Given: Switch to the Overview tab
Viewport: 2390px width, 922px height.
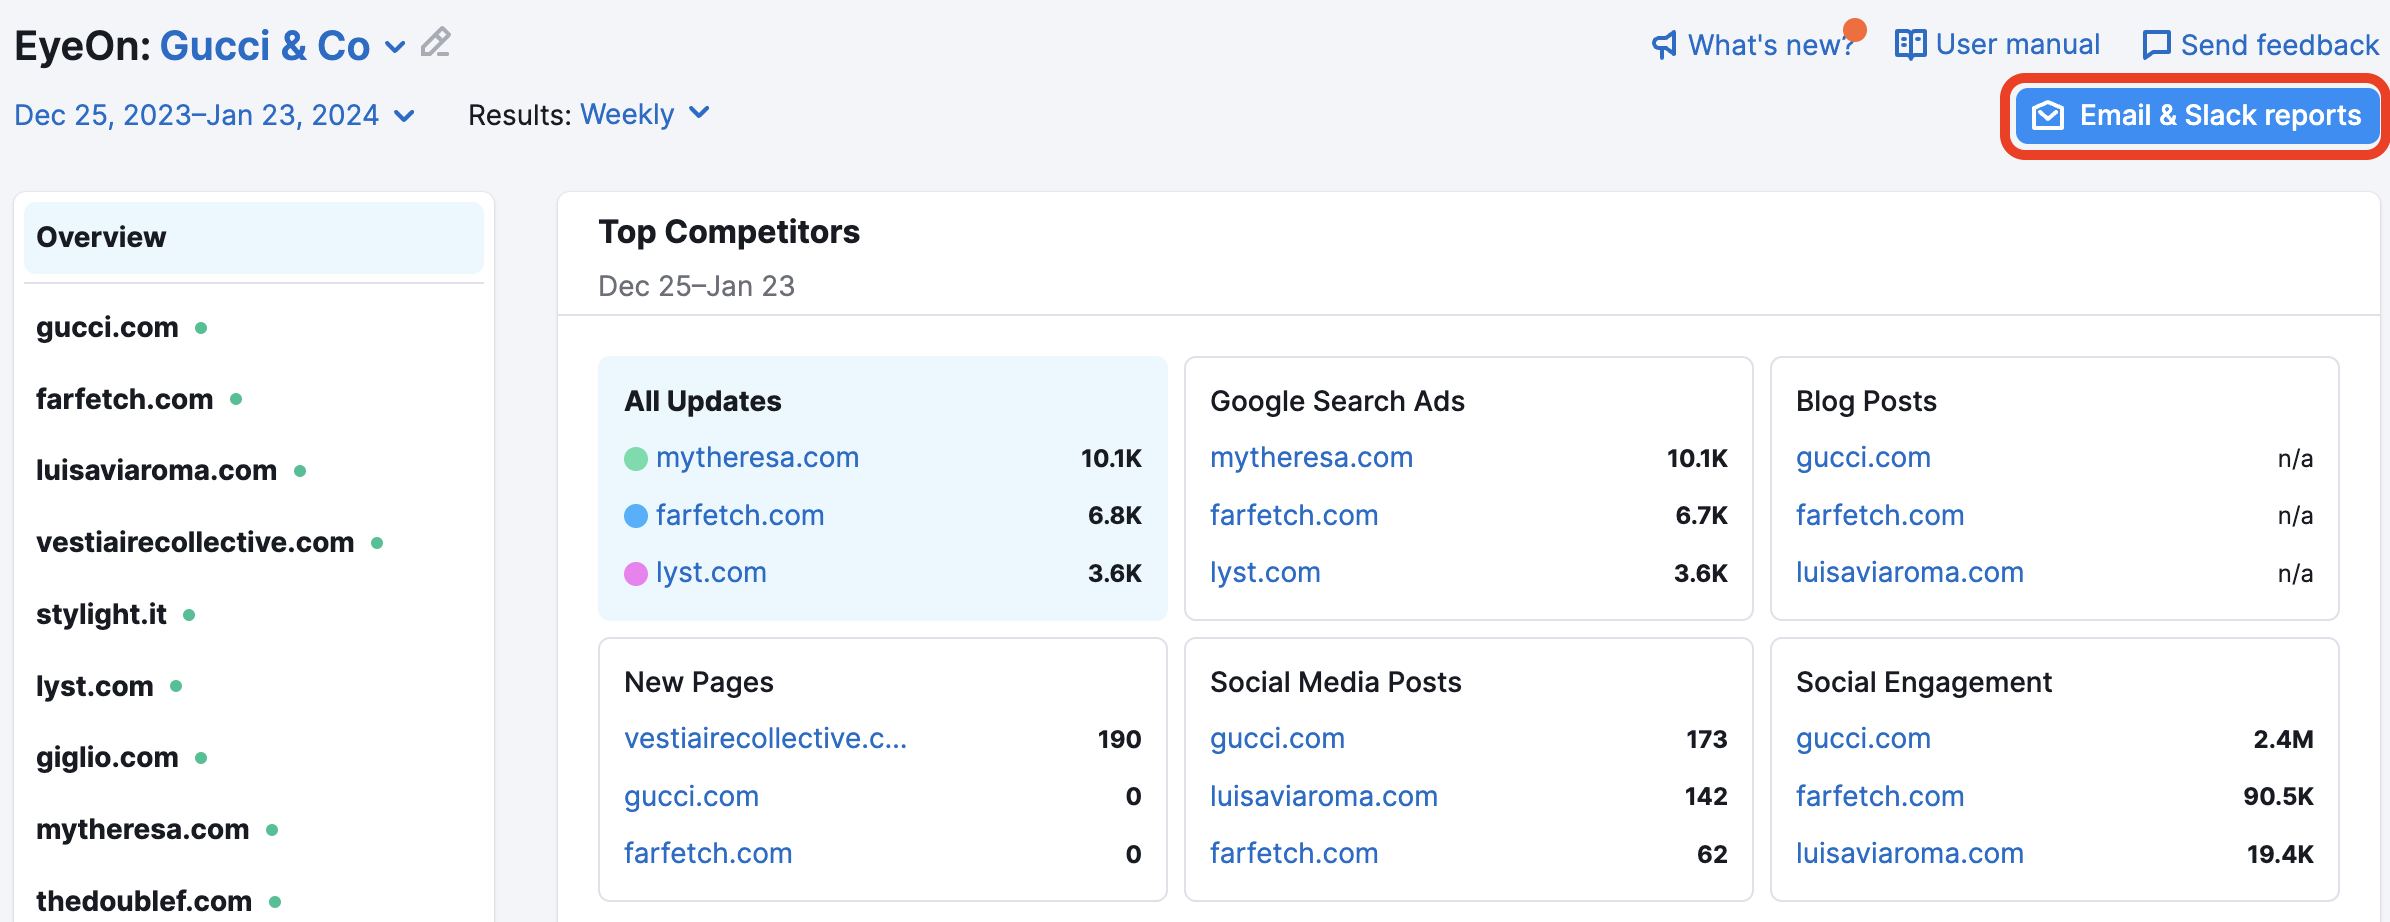Looking at the screenshot, I should (101, 237).
